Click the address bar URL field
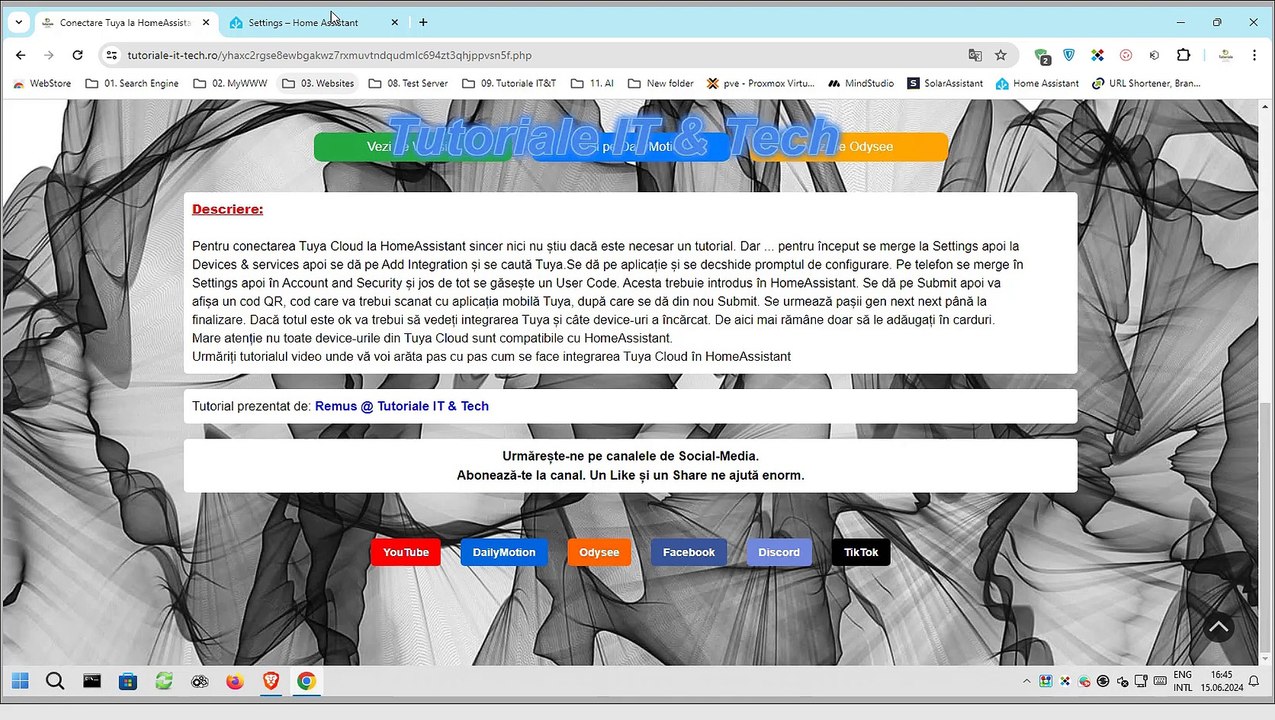 540,55
